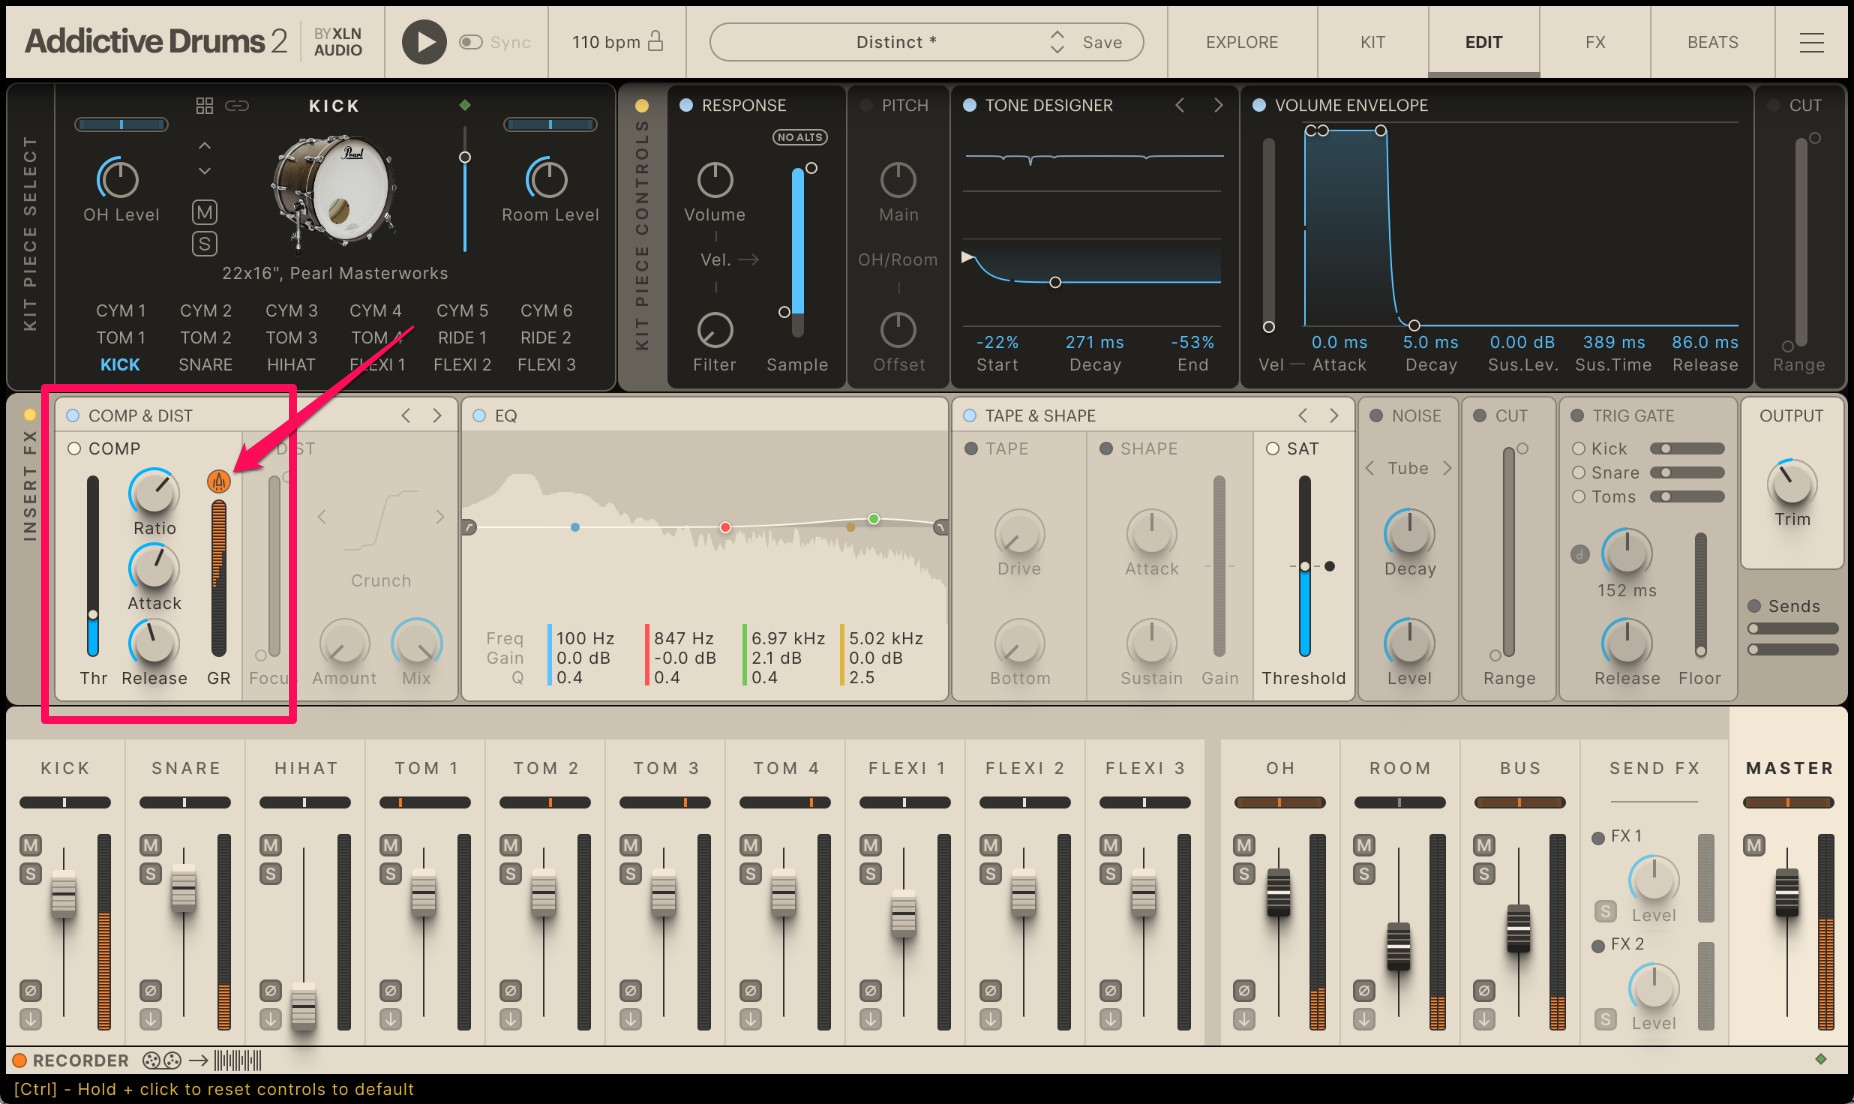This screenshot has width=1854, height=1104.
Task: Toggle the EQ section power
Action: coord(479,416)
